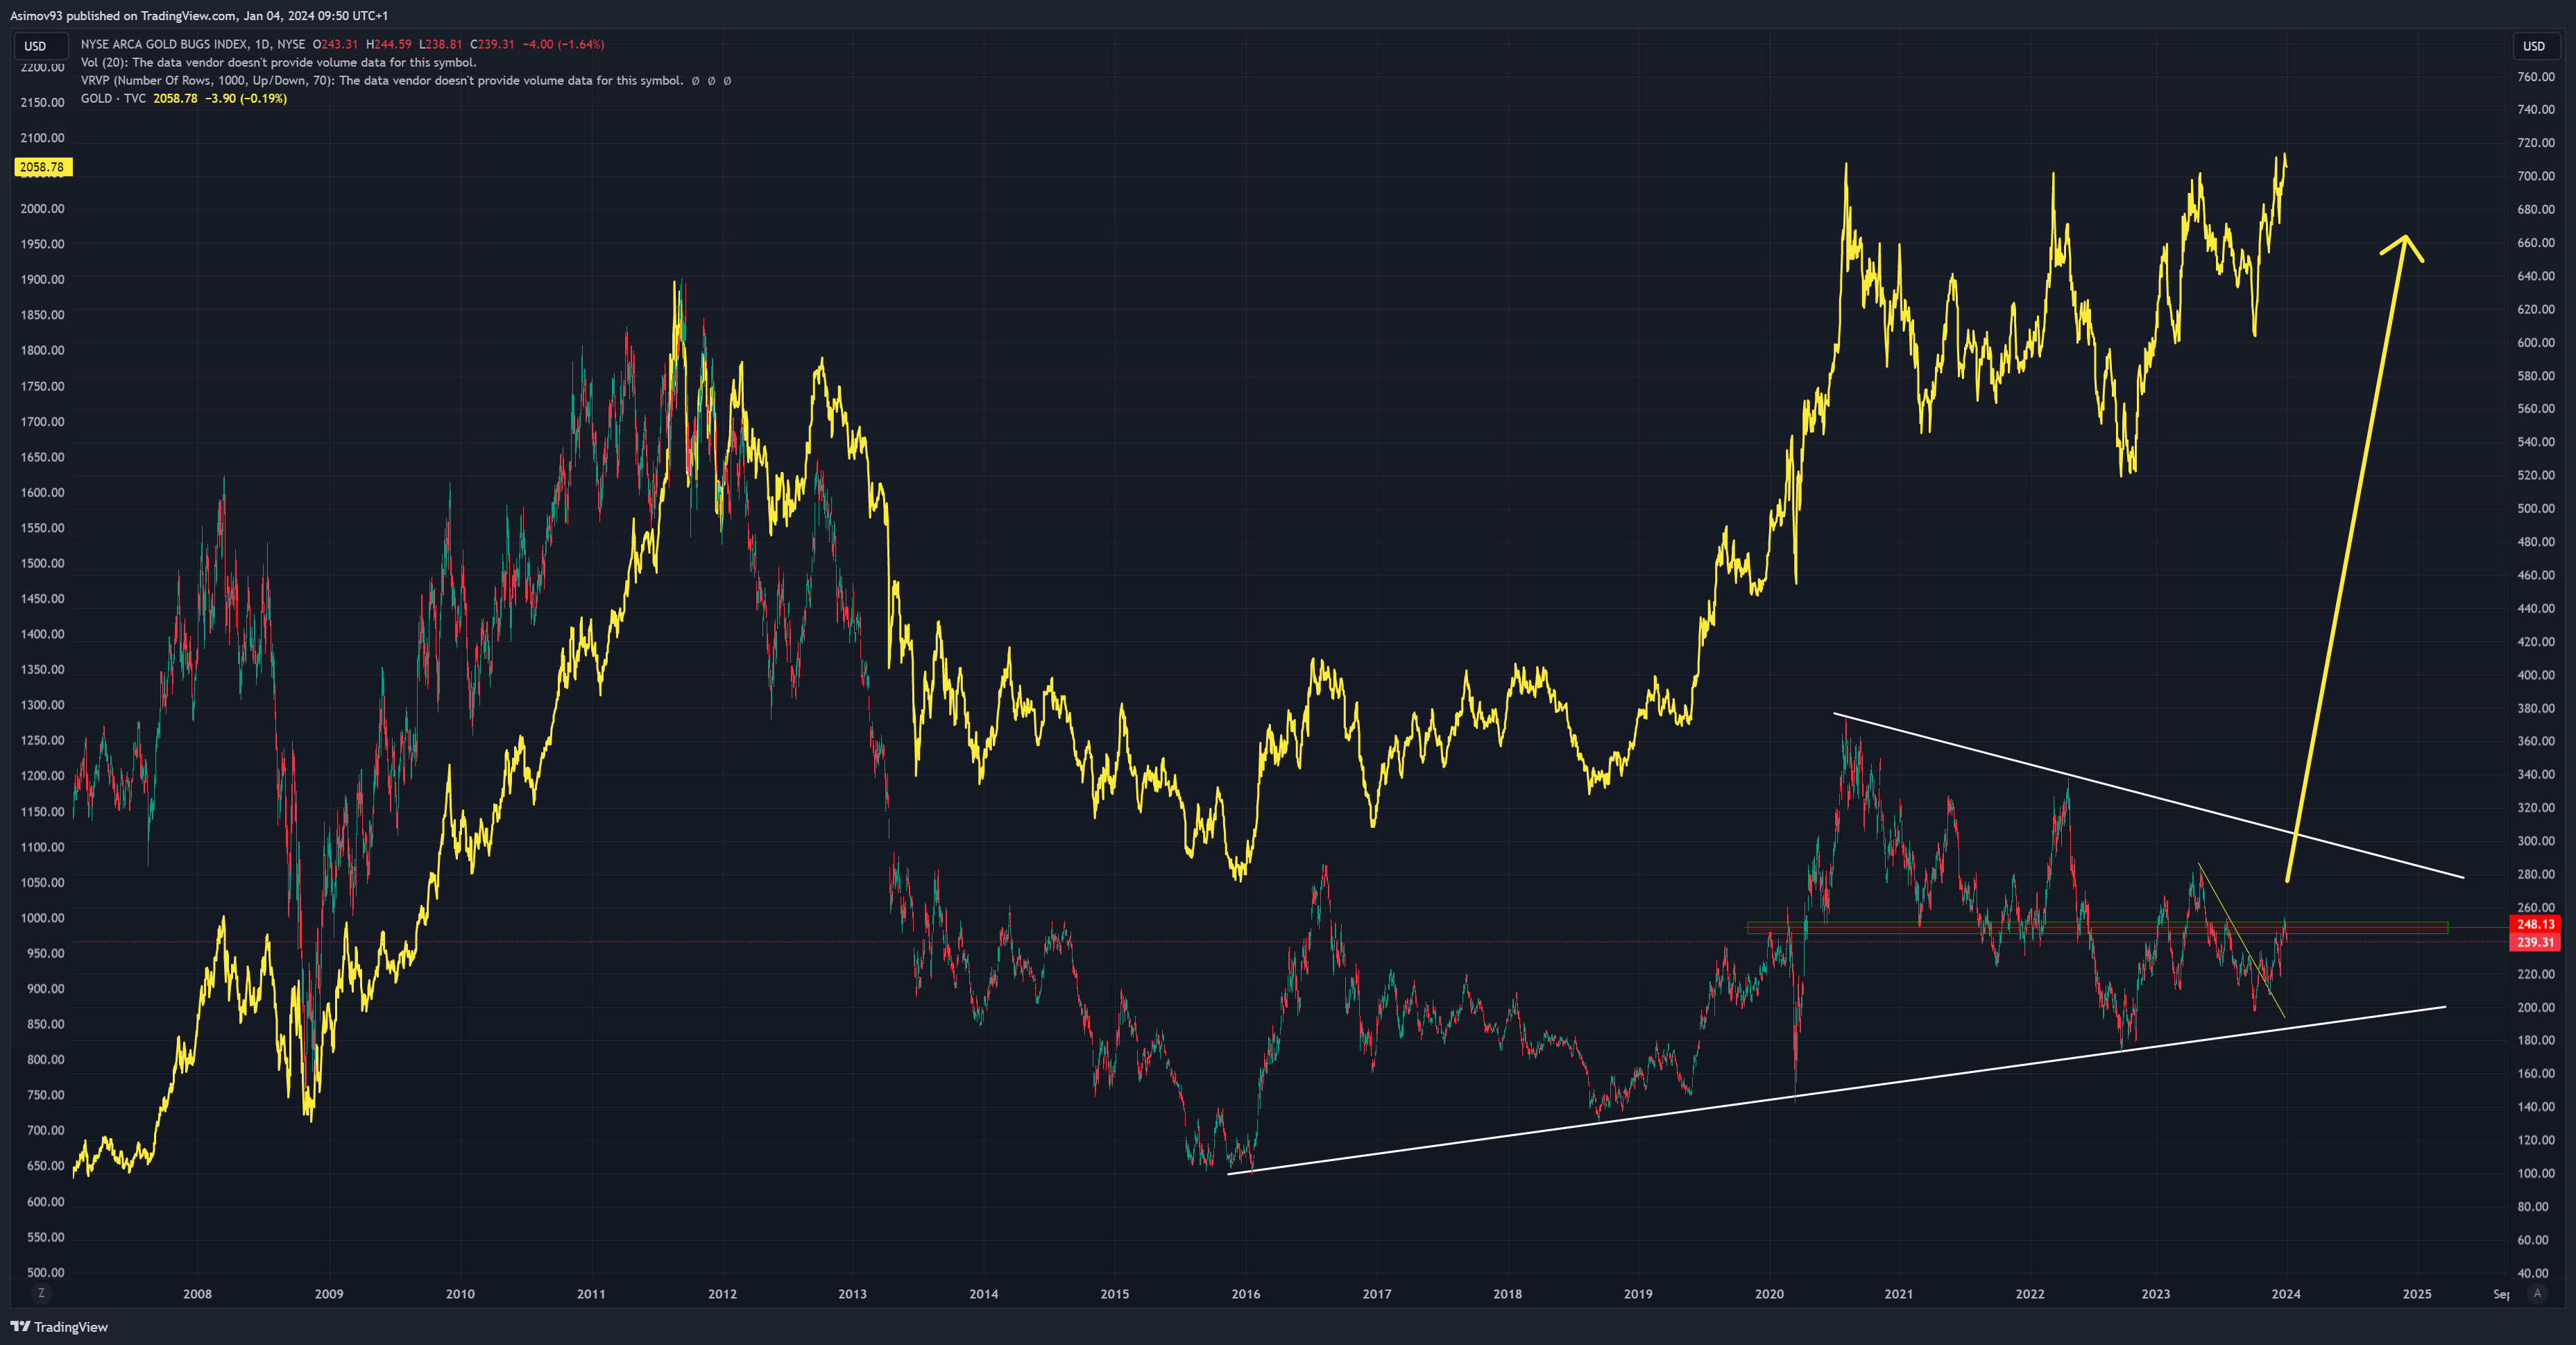Click the TradingView logo at bottom left
This screenshot has height=1345, width=2576.
(x=59, y=1327)
